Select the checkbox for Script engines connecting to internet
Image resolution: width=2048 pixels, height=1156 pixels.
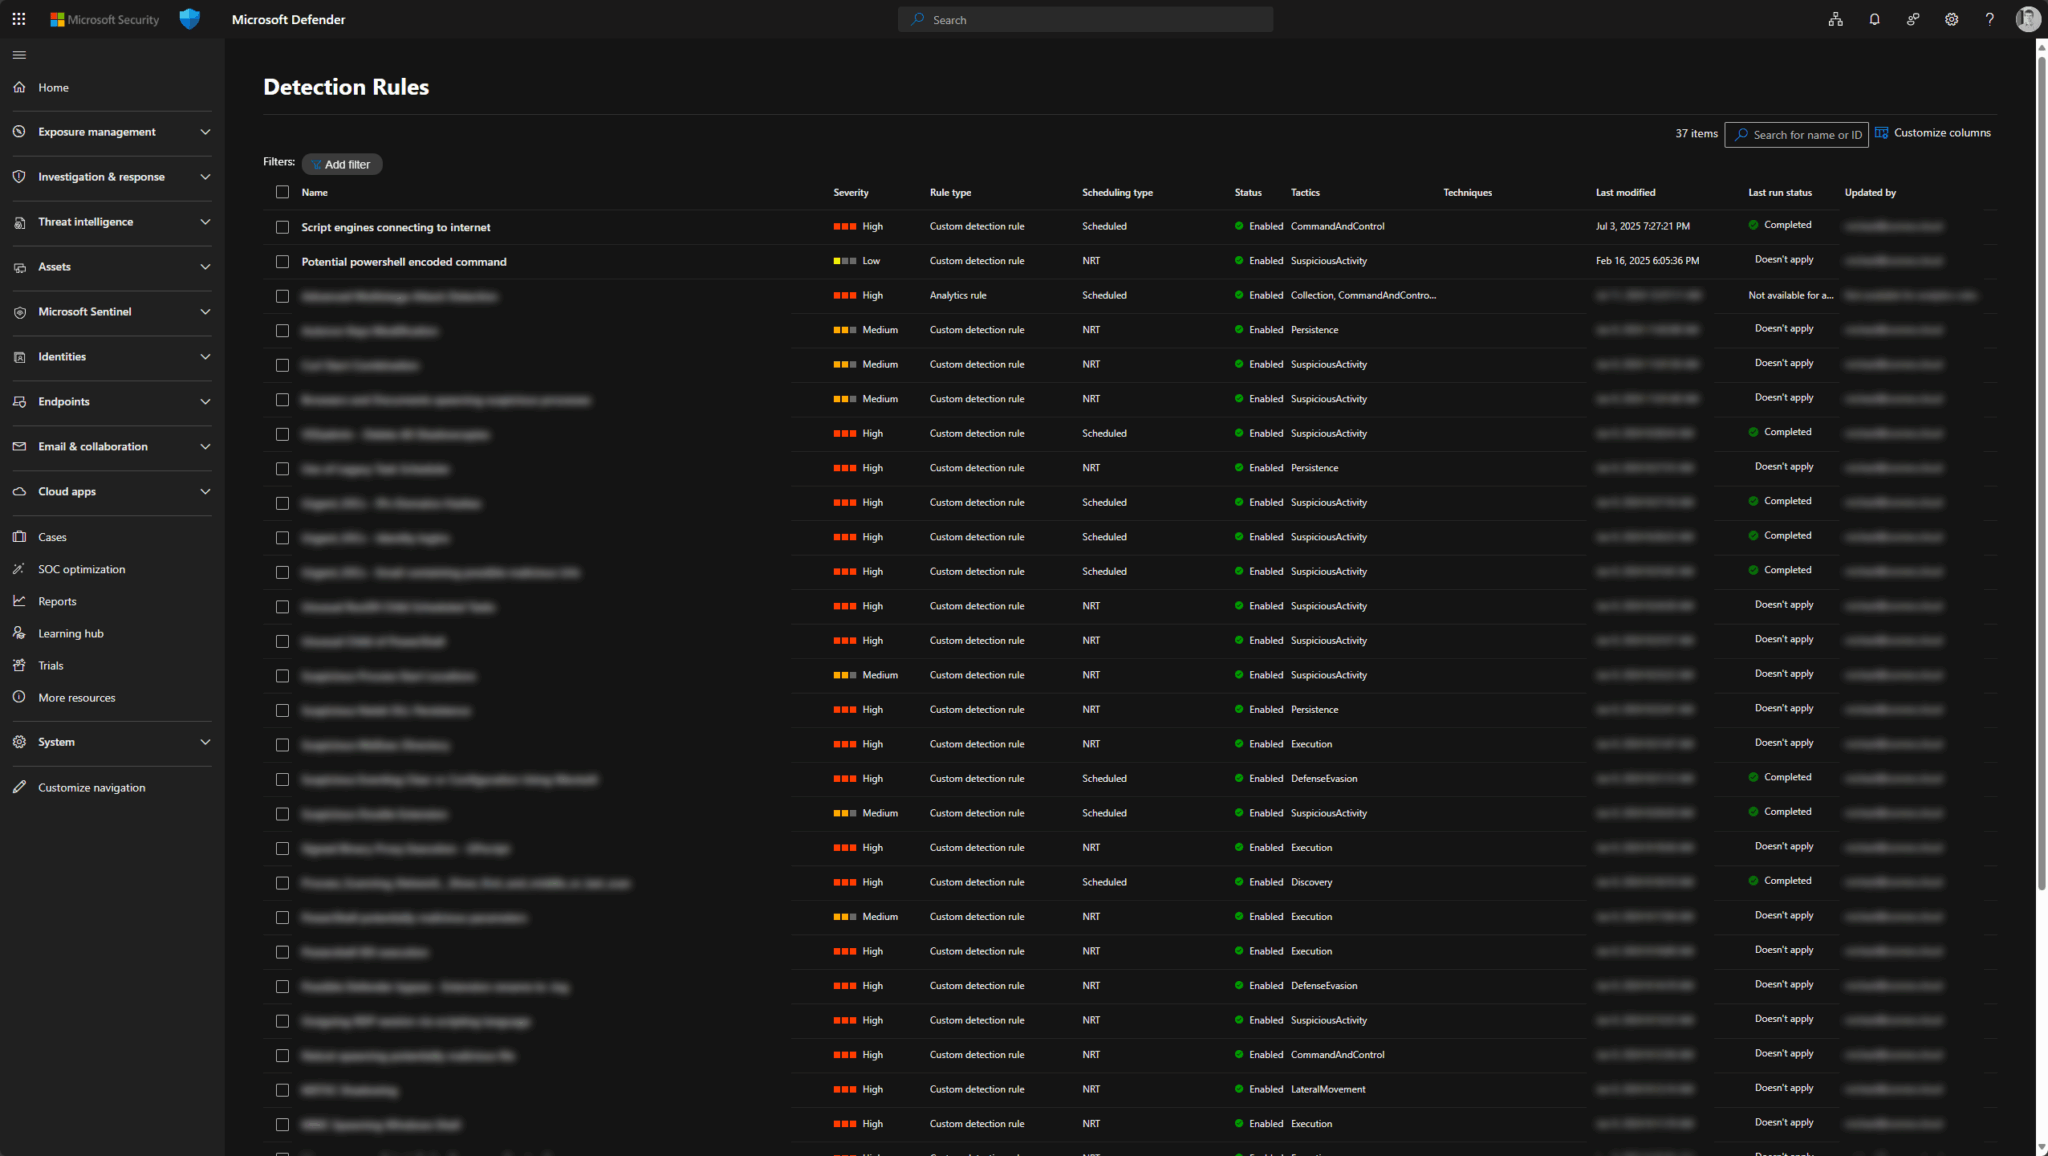click(x=283, y=227)
